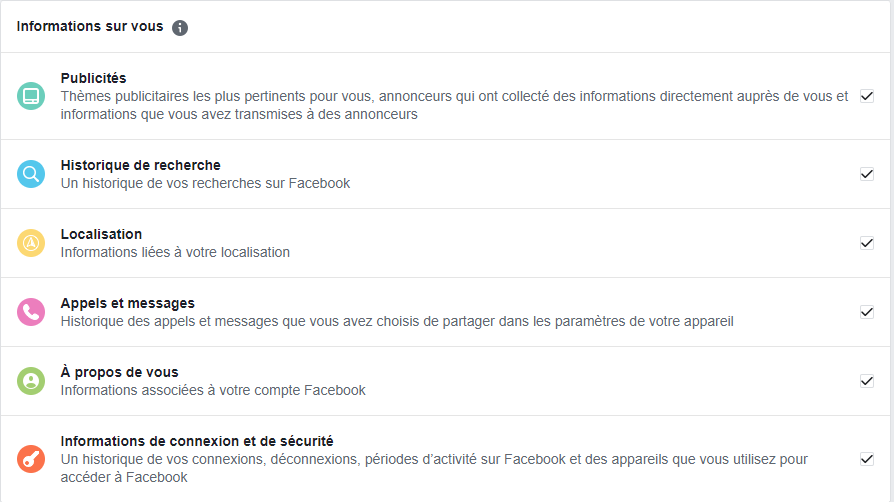Click Informations de connexion et de sécurité title
894x502 pixels.
pyautogui.click(x=197, y=441)
